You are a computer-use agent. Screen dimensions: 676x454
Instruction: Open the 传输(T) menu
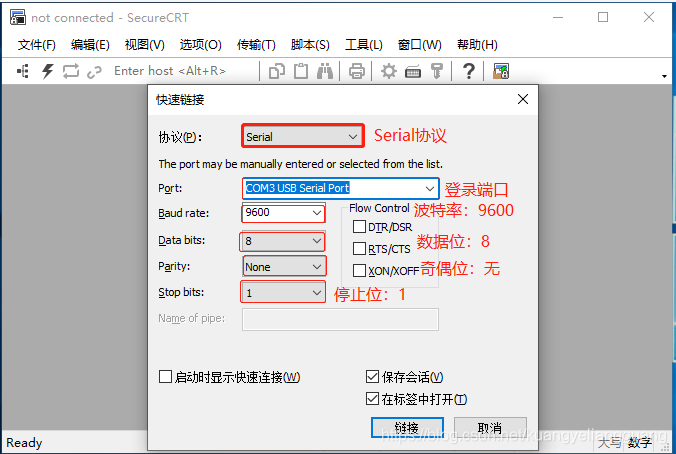click(256, 45)
